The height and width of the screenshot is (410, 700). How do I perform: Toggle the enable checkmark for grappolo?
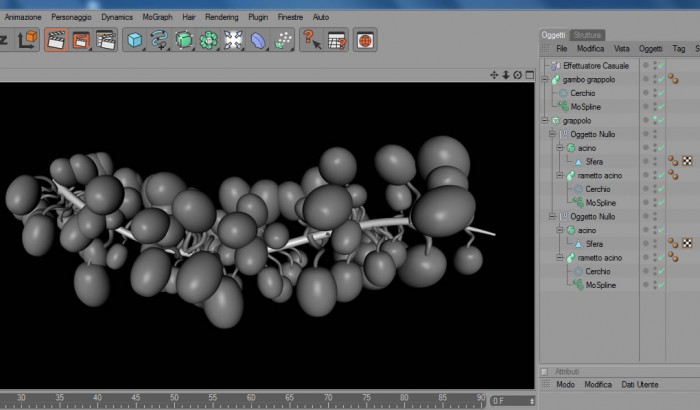661,121
